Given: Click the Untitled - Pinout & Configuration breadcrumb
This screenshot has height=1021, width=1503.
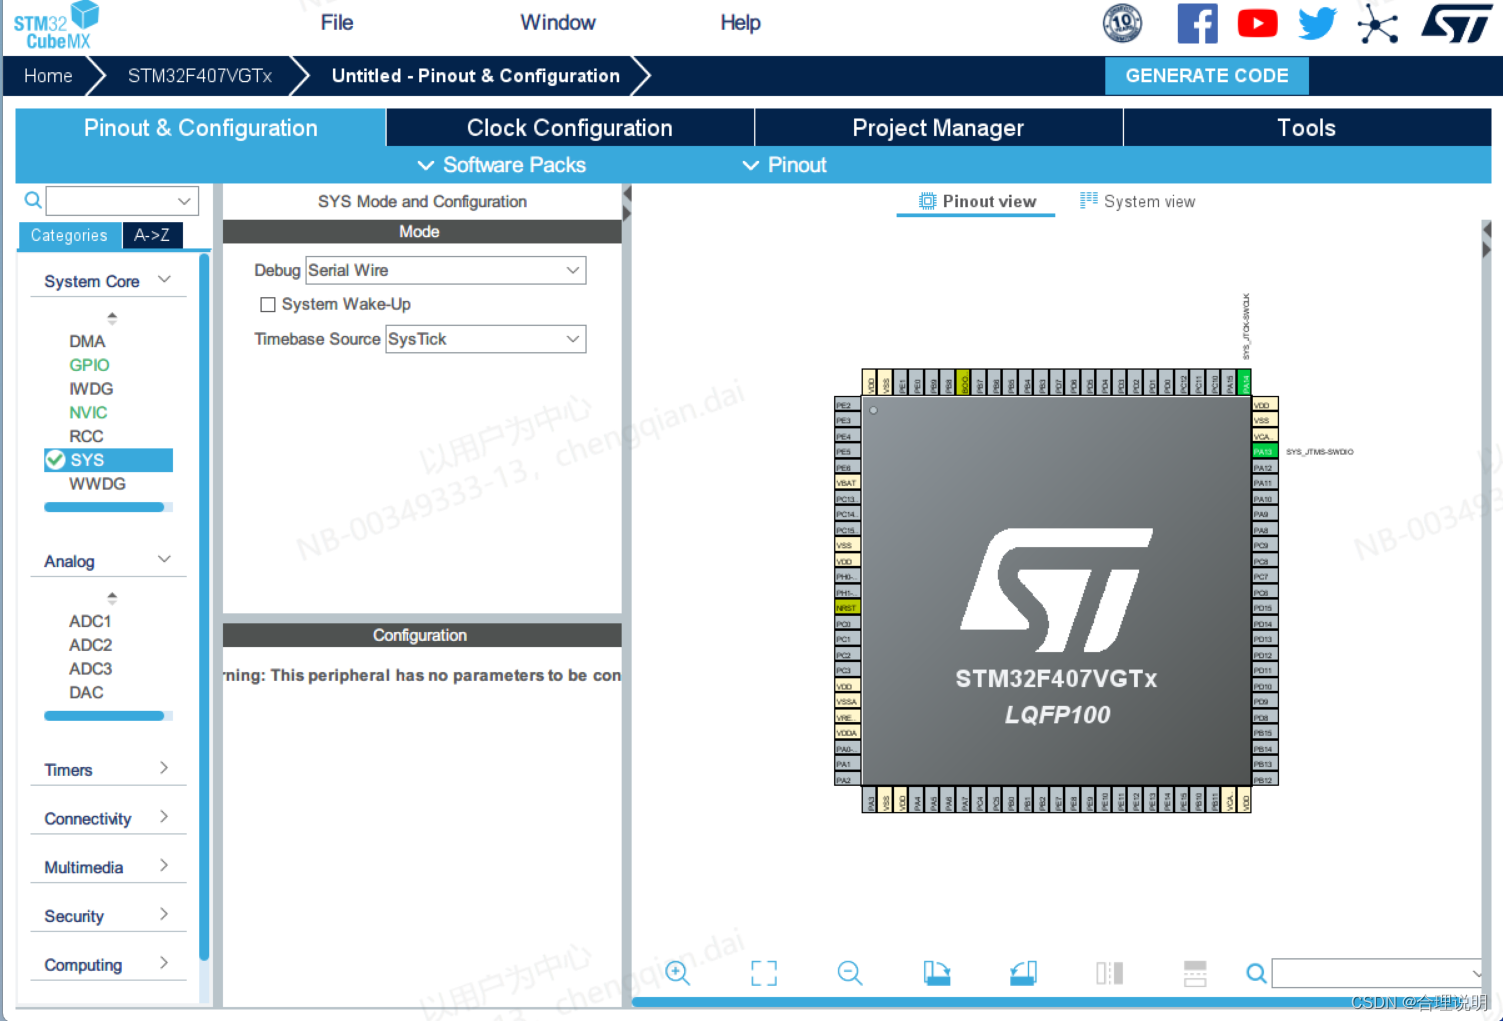Looking at the screenshot, I should pos(476,76).
